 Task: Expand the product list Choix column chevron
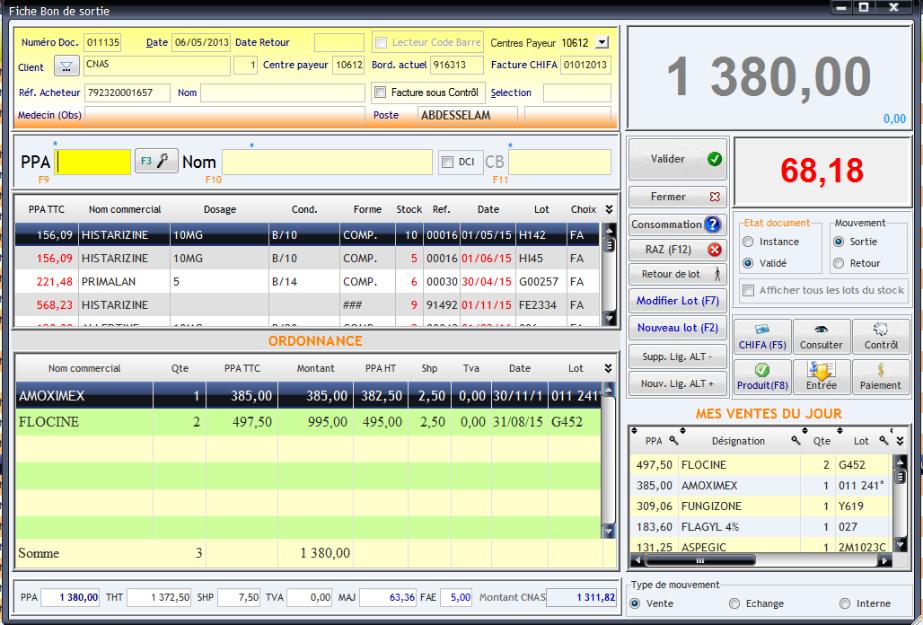609,209
